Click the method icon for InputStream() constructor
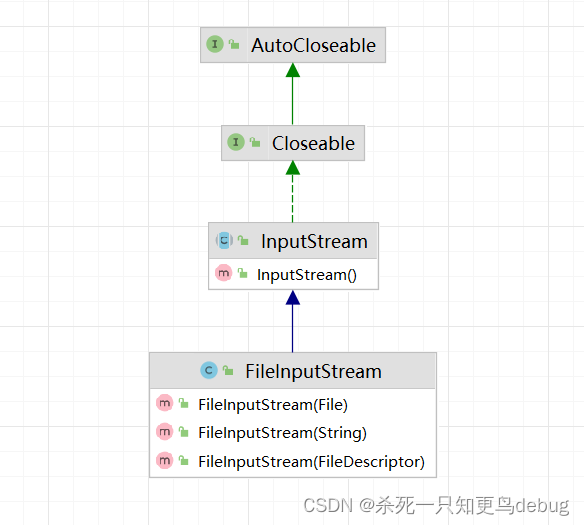Screen dimensions: 584x525 (223, 273)
